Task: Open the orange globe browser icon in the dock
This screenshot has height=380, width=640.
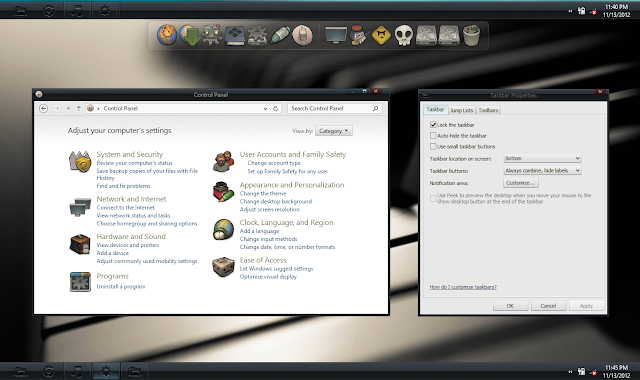Action: (167, 35)
